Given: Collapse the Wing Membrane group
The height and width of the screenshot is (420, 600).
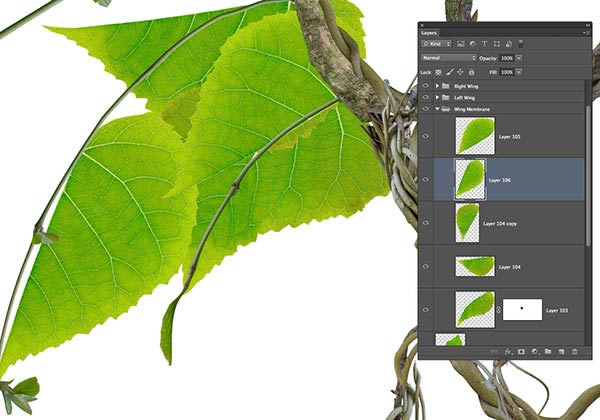Looking at the screenshot, I should (x=437, y=109).
